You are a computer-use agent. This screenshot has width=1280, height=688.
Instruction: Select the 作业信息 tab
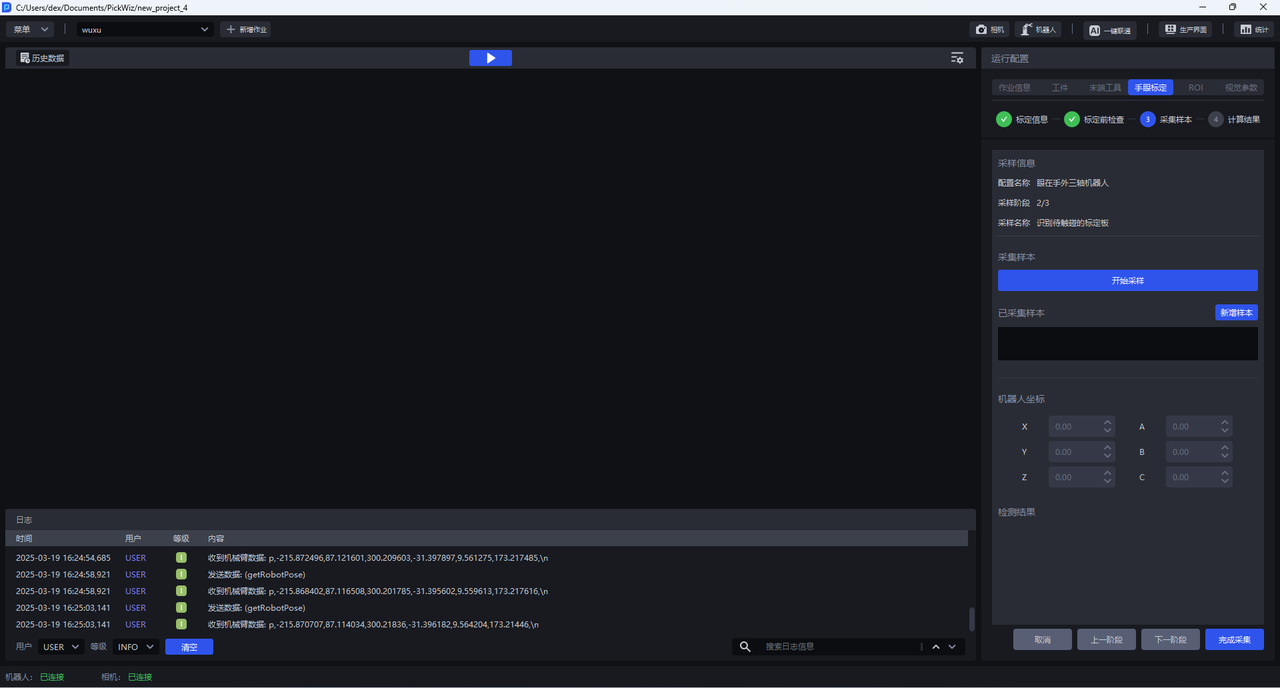1014,88
